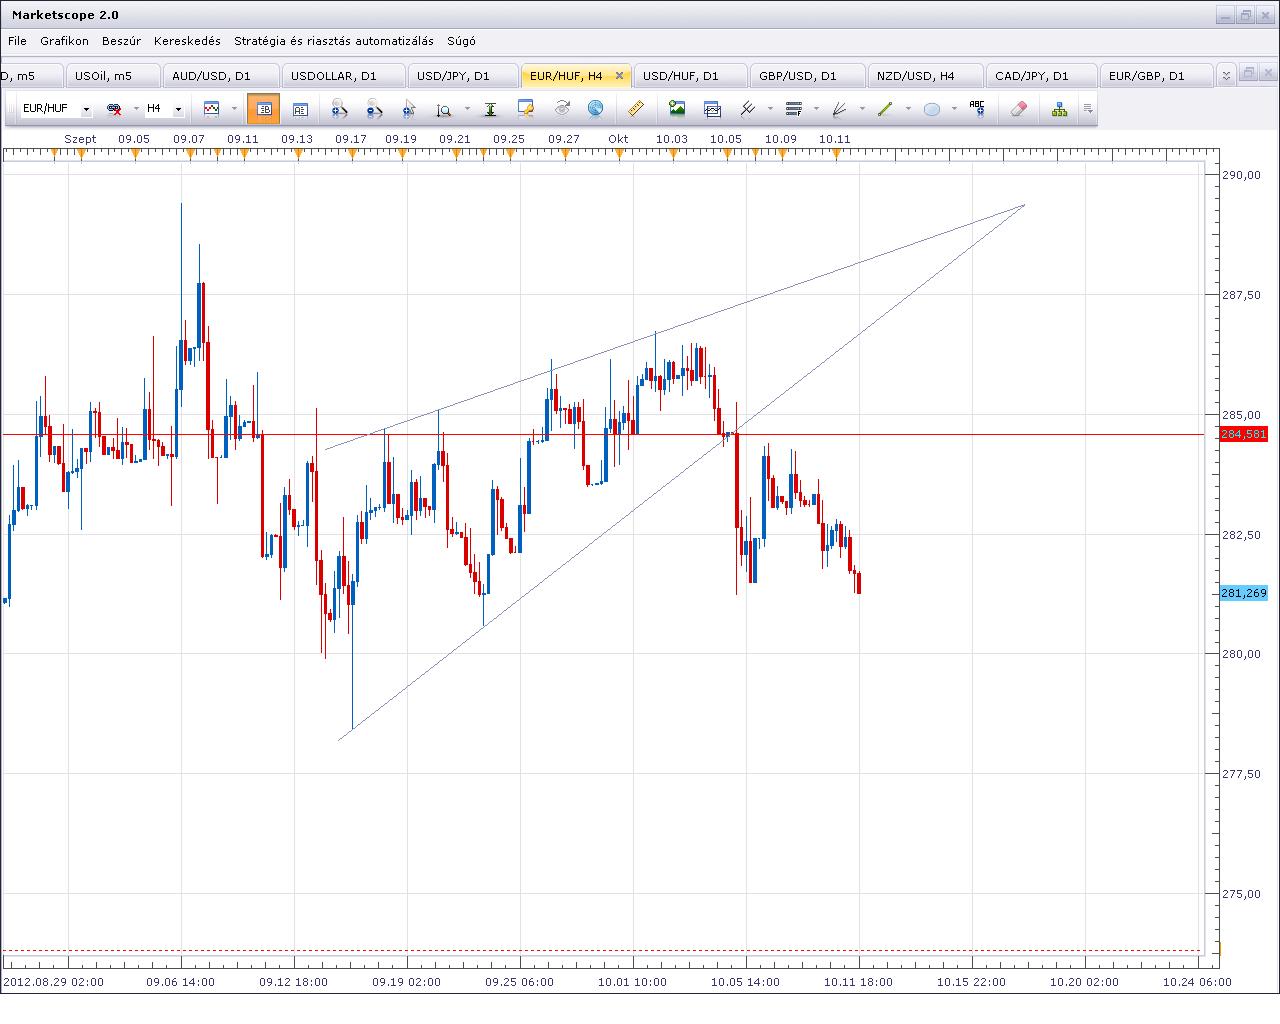
Task: Select the Fibonacci levels tool icon
Action: coord(794,108)
